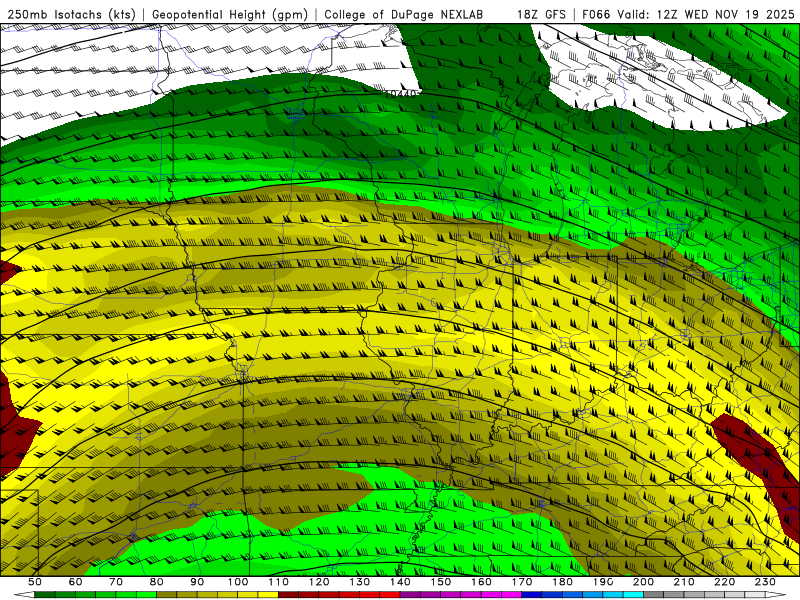Click the "120" legend scale value

319,582
